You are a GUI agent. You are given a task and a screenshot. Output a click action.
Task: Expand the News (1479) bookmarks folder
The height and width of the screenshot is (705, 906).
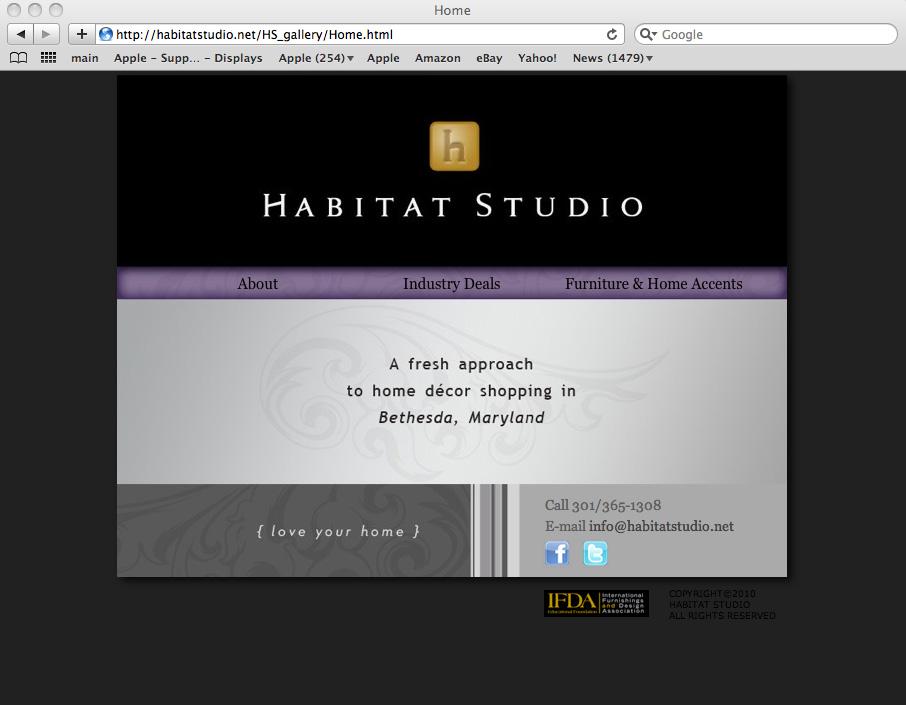tap(612, 58)
